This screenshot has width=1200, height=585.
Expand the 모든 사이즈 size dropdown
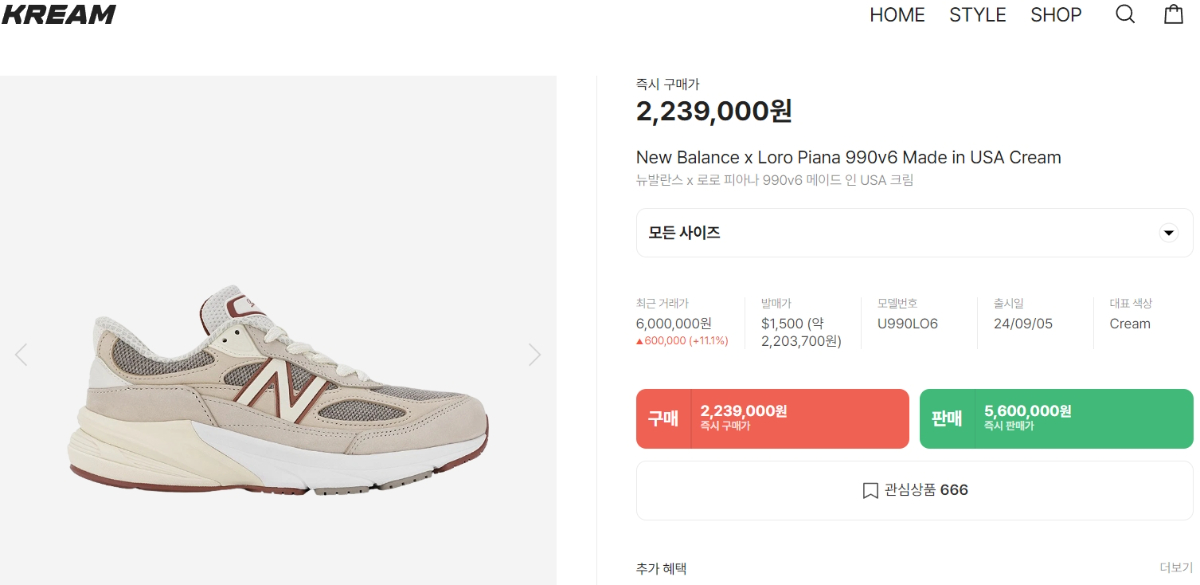(x=1168, y=233)
